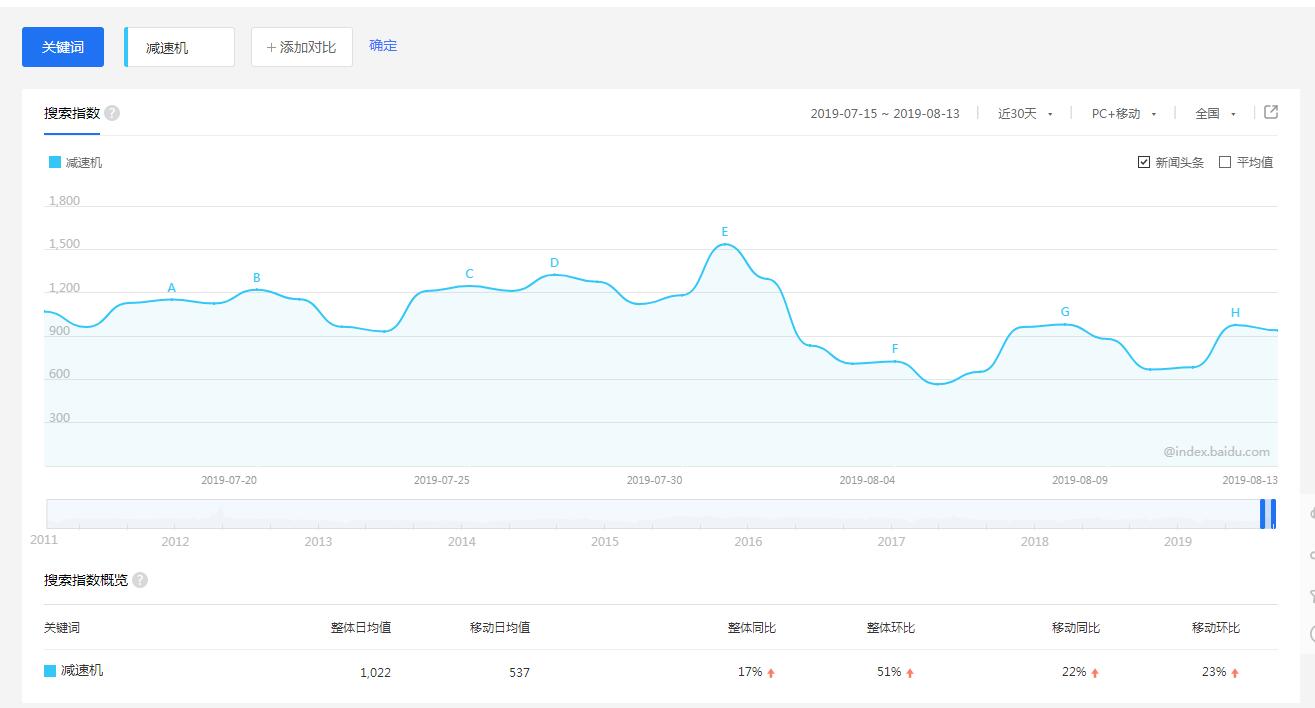Click the 整体同比 red up arrow

(x=771, y=673)
